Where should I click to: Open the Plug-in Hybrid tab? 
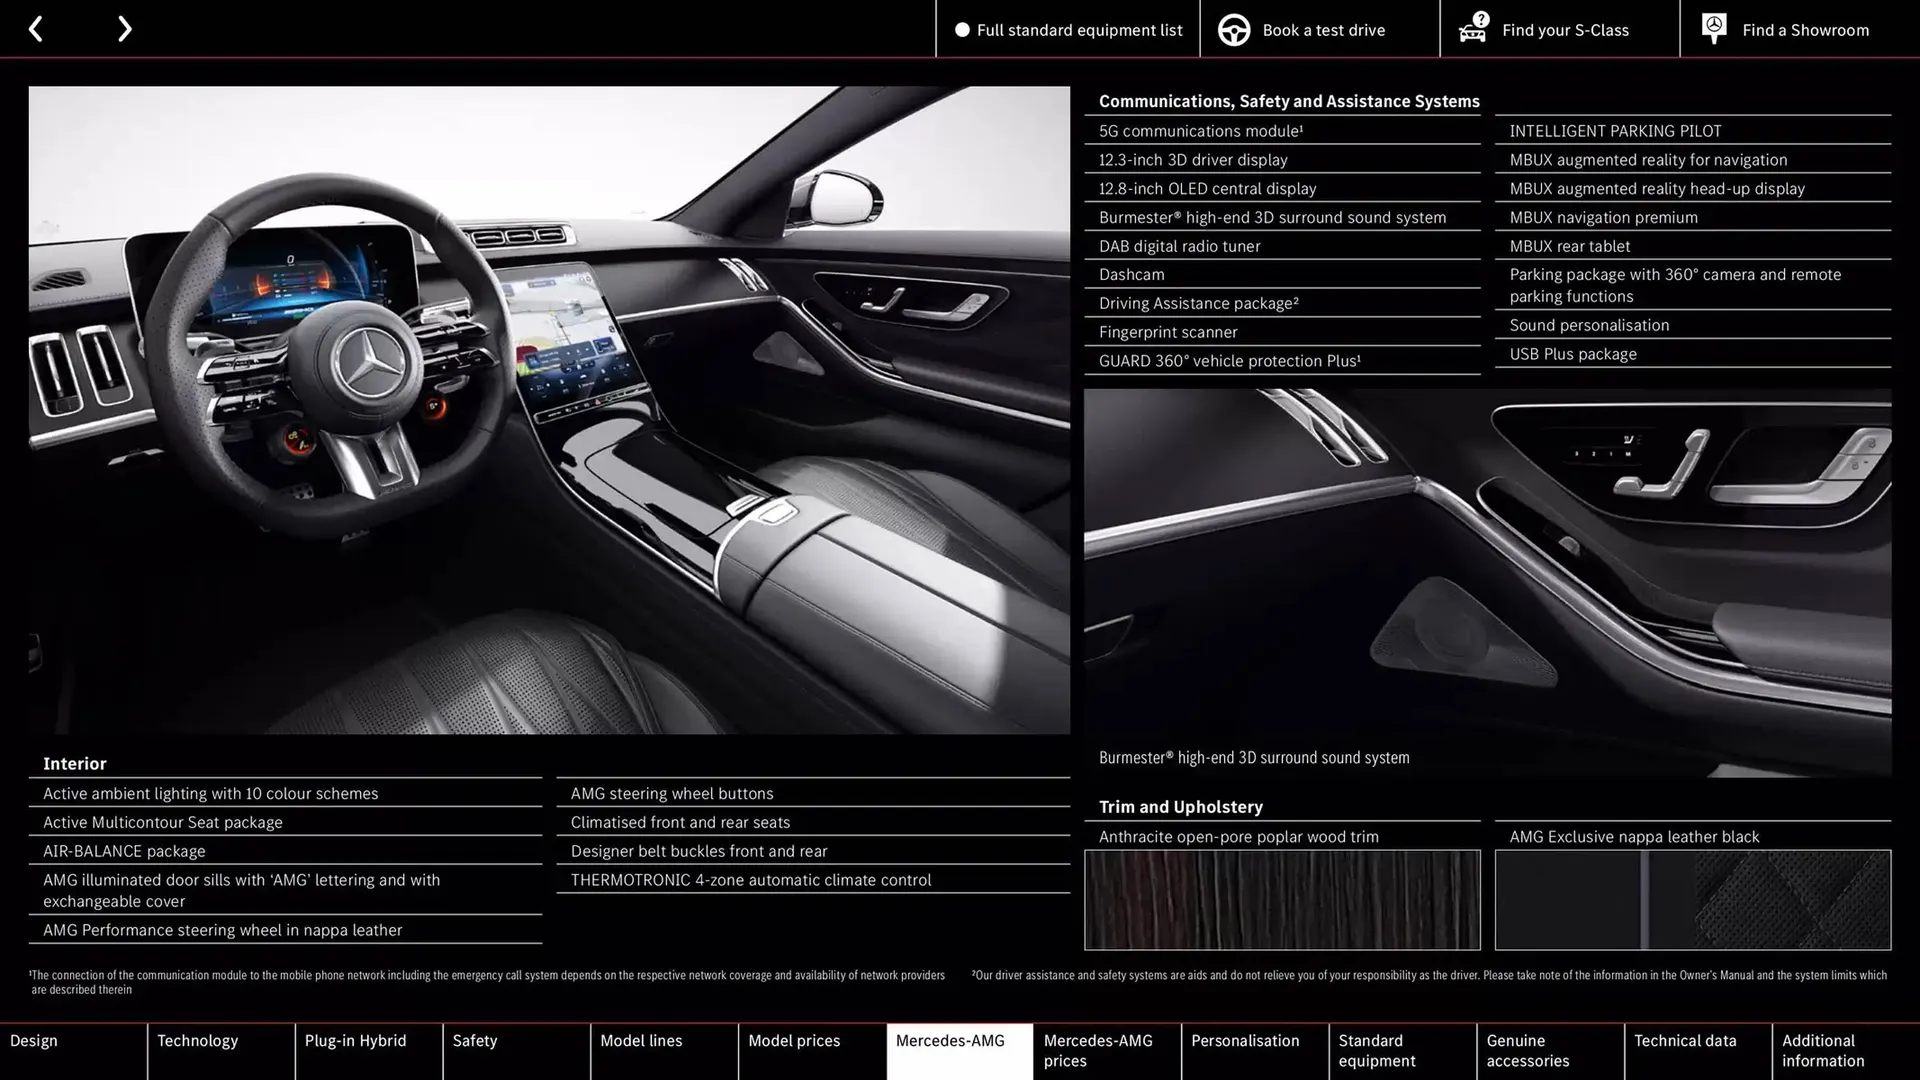click(x=368, y=1051)
